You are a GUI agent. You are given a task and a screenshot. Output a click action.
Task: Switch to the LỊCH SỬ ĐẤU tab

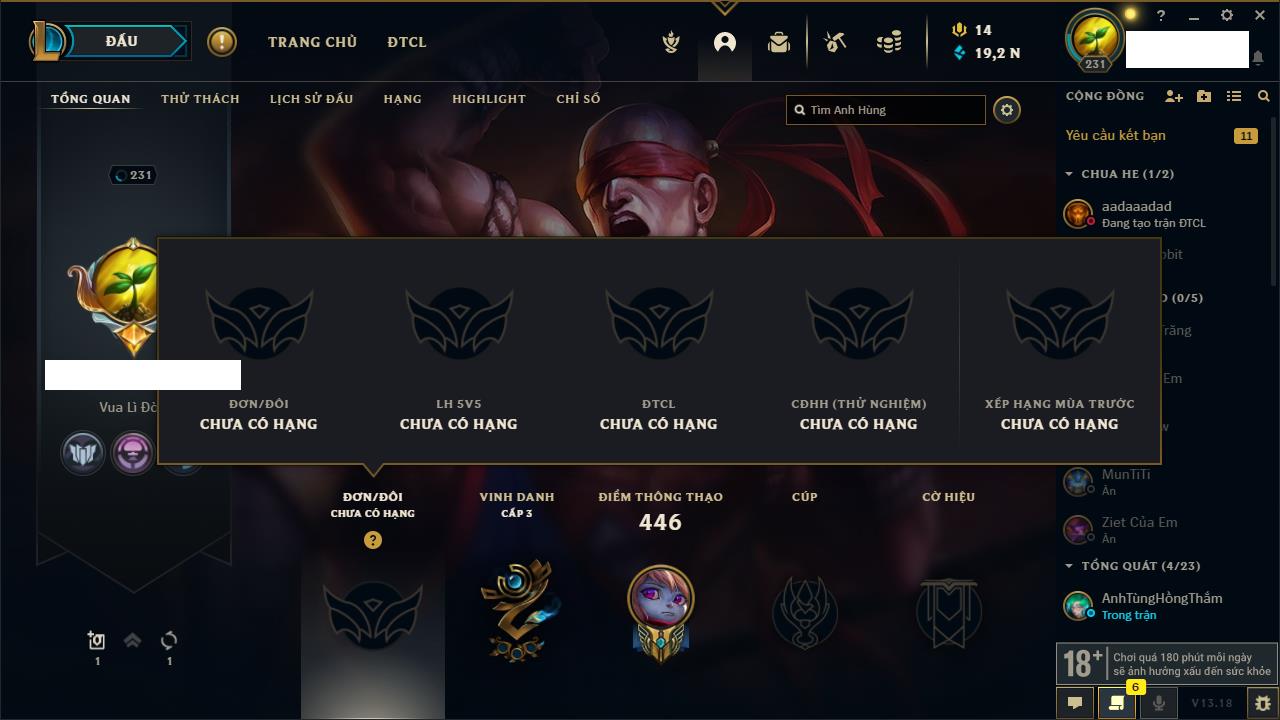311,99
